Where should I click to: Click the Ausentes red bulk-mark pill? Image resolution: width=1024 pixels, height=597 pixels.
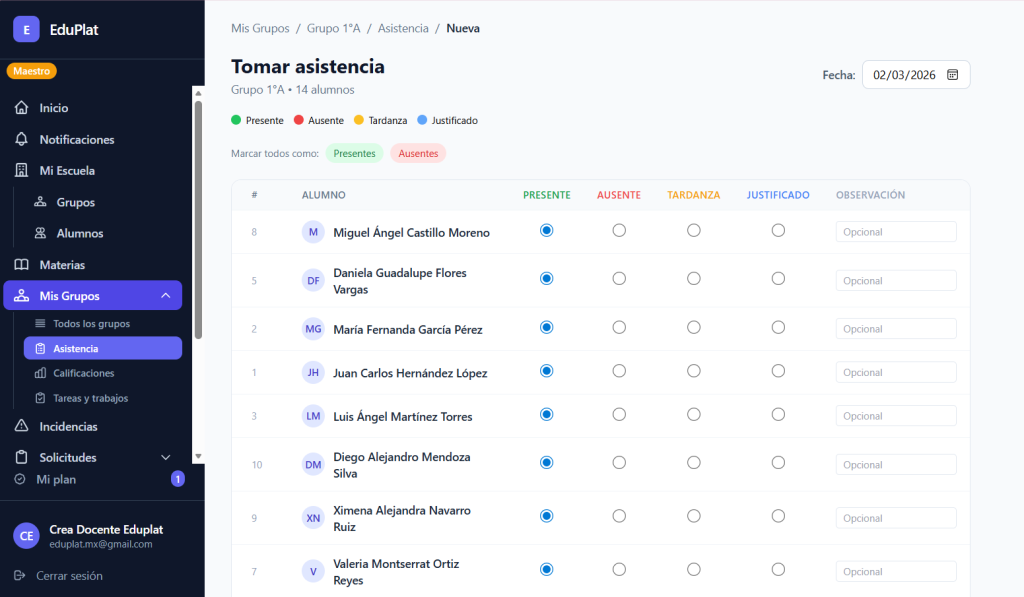pos(418,153)
